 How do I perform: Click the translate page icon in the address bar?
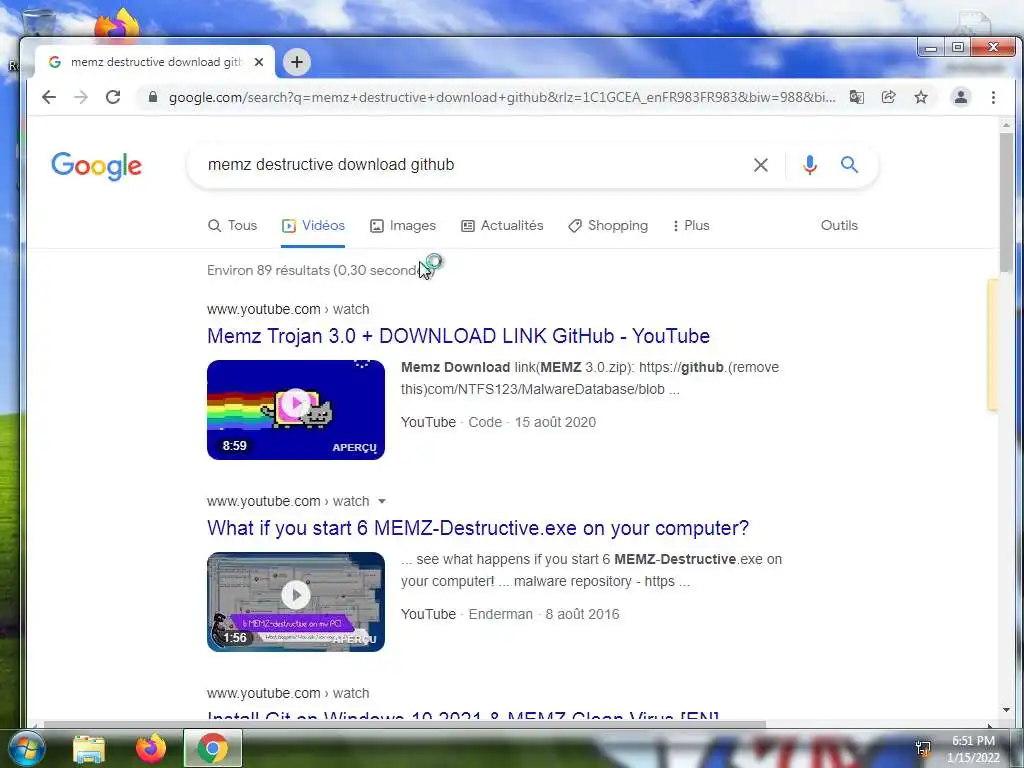tap(857, 97)
